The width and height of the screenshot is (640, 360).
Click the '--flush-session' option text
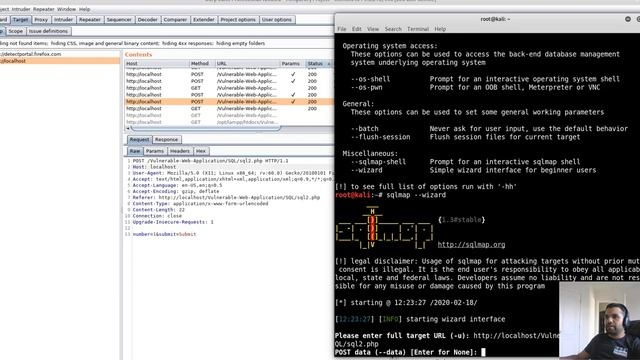(x=380, y=137)
